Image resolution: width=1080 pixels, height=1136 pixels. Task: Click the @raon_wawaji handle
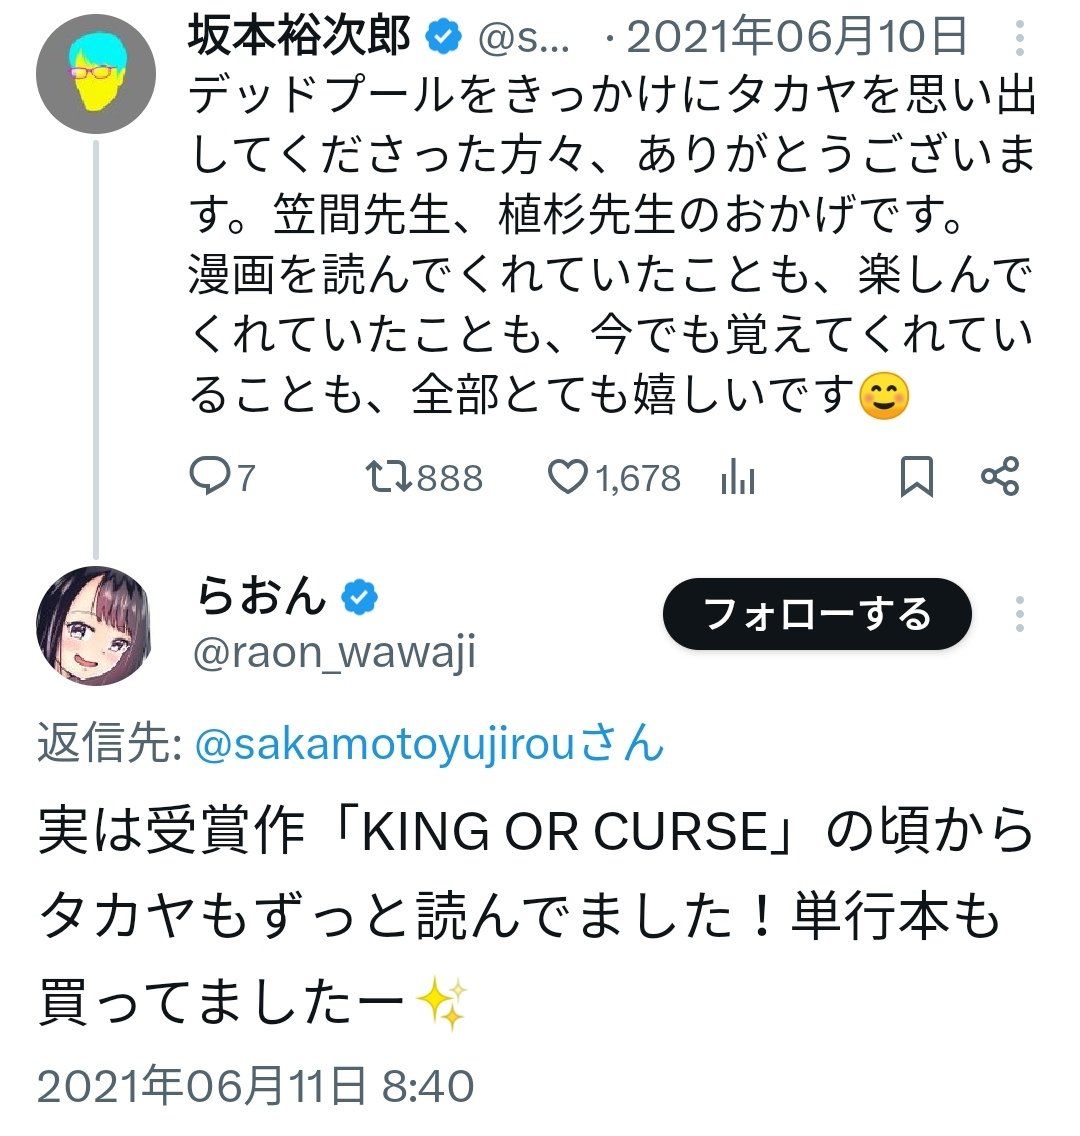pyautogui.click(x=336, y=653)
